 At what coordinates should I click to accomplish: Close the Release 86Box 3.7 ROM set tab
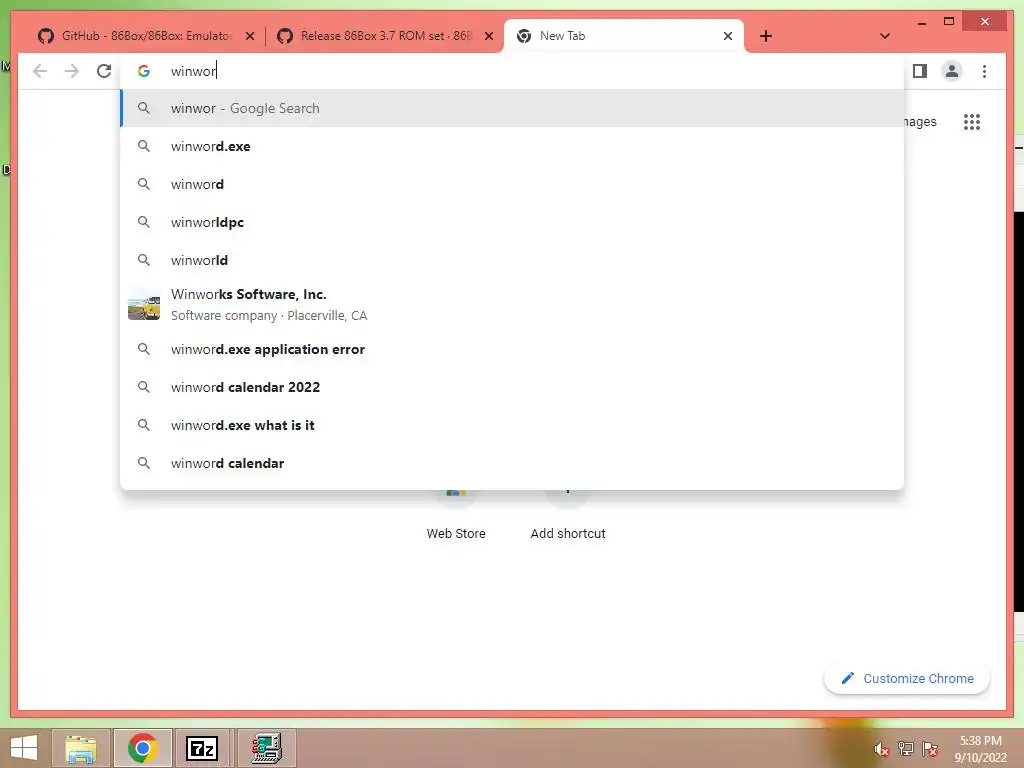(x=488, y=36)
